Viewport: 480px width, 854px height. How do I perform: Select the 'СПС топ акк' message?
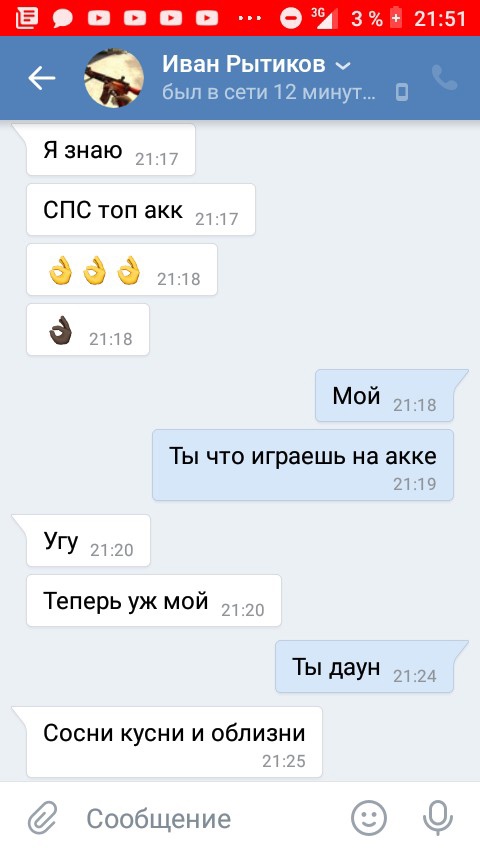point(141,210)
